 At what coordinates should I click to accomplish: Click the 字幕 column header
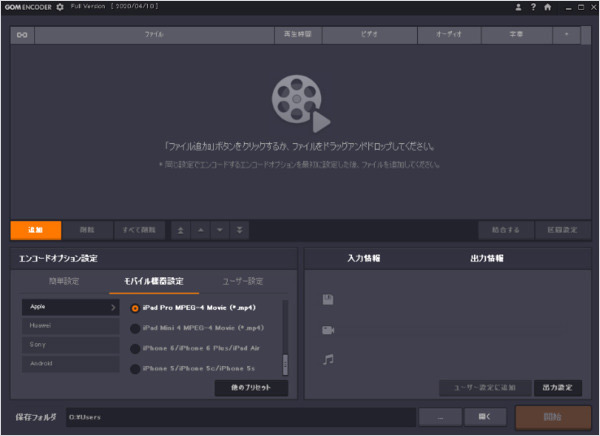coord(516,35)
